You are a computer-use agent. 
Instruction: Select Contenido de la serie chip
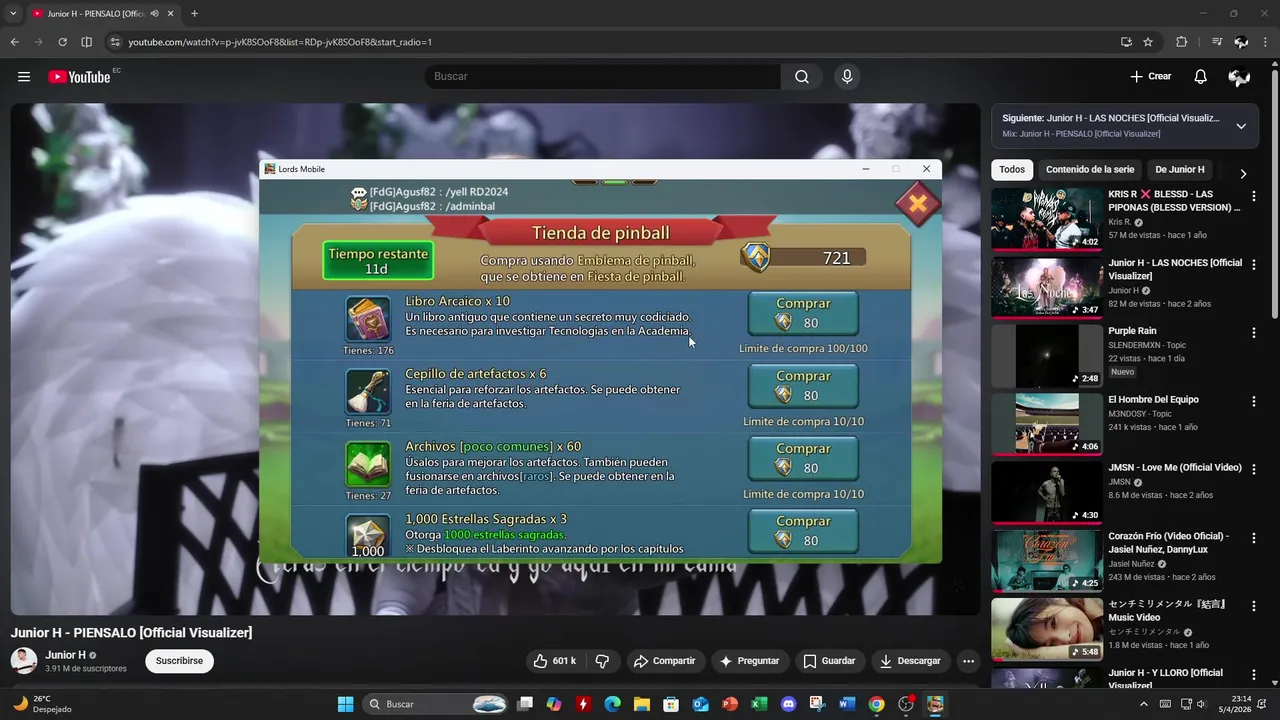click(1090, 170)
